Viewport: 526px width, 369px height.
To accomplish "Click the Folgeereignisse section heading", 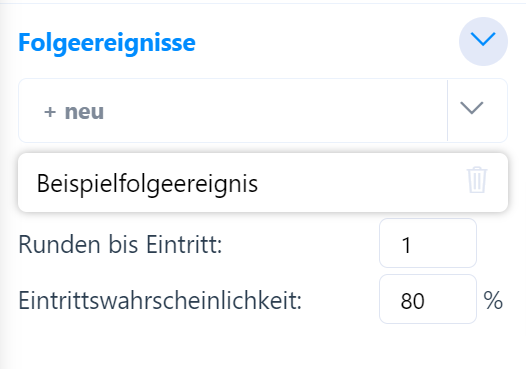I will [107, 43].
